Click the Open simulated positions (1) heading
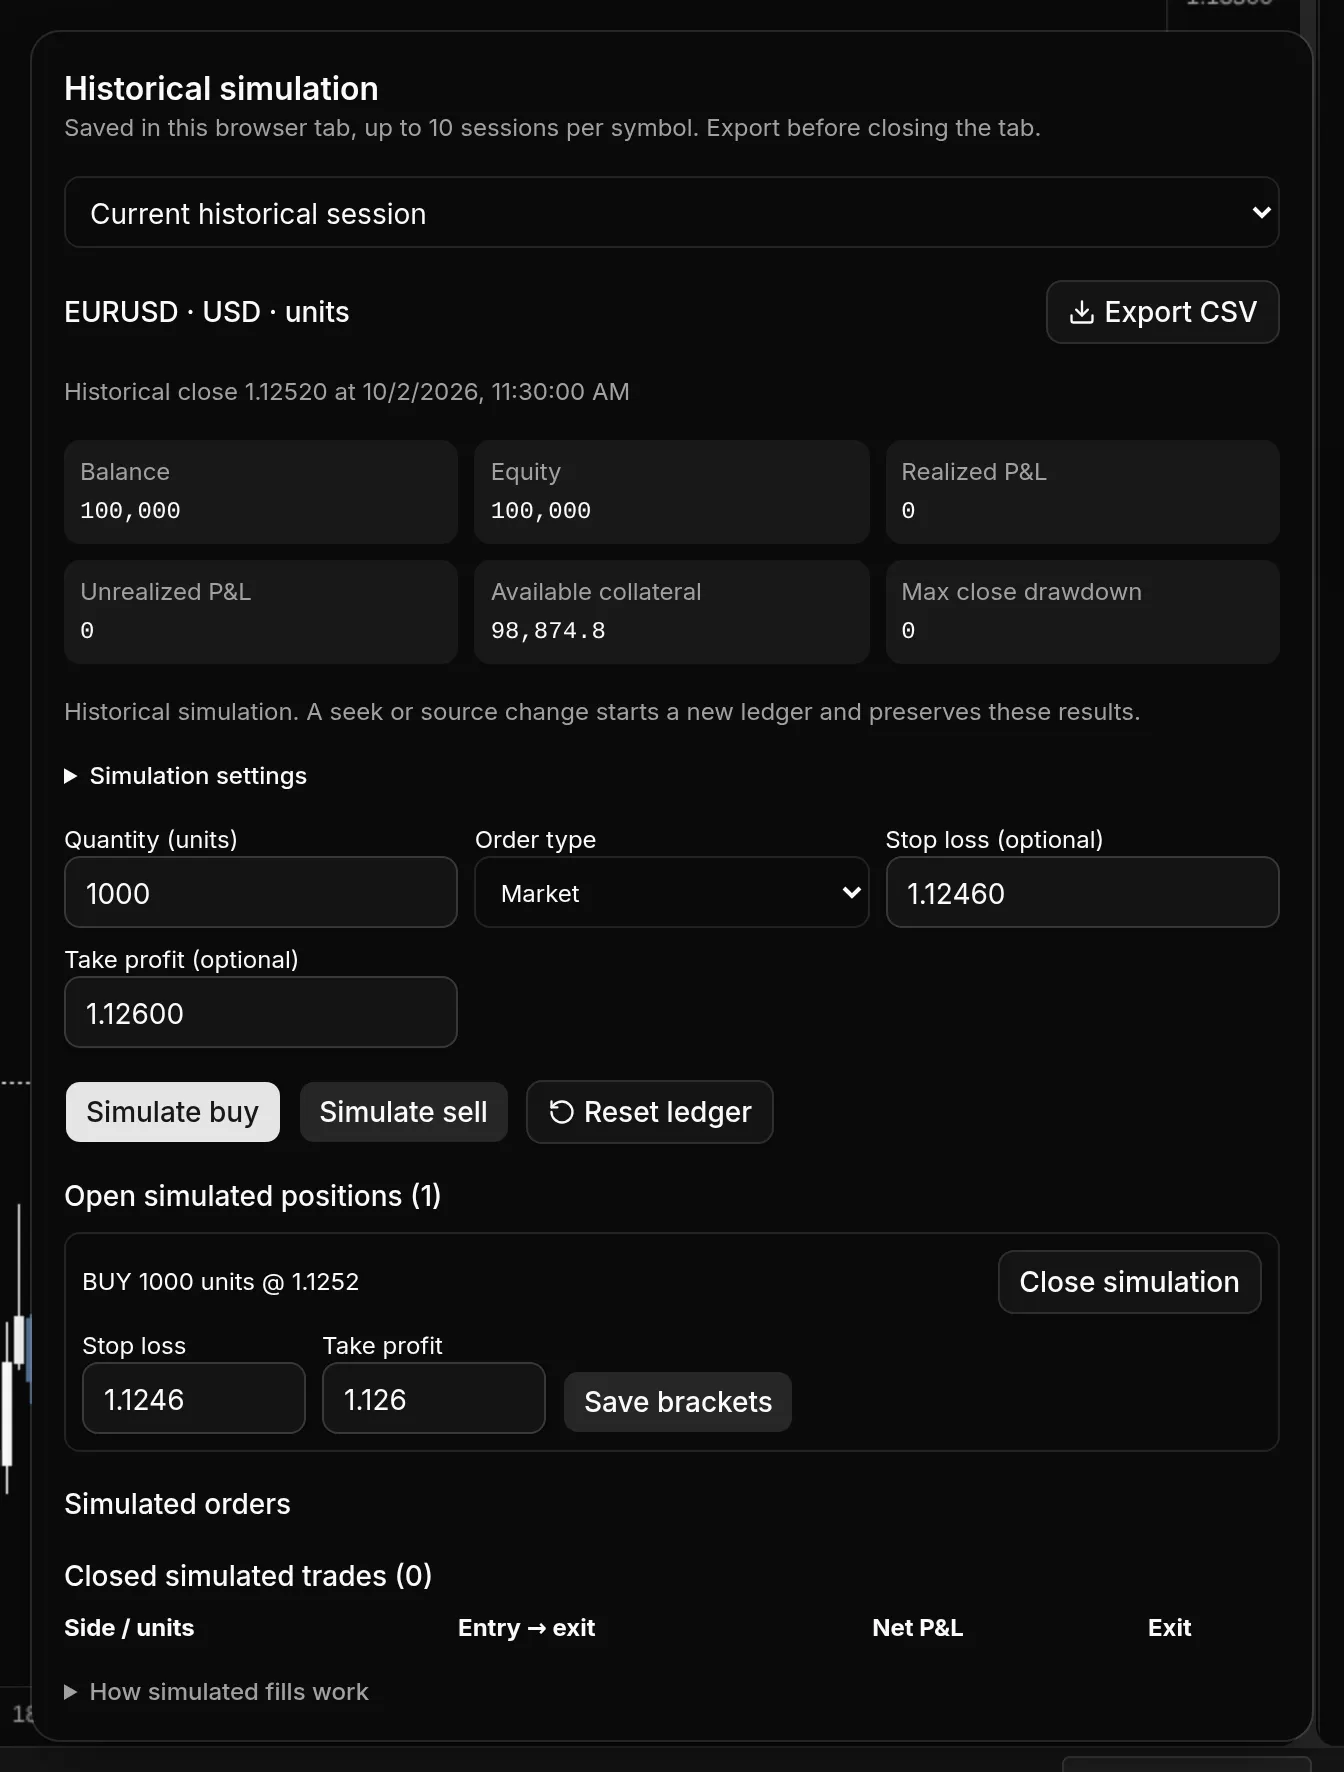1344x1772 pixels. (253, 1196)
